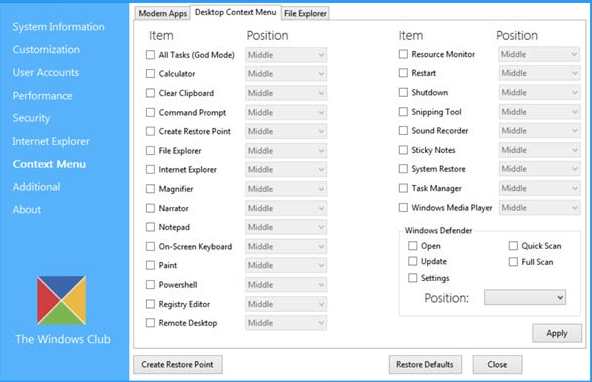The width and height of the screenshot is (592, 382).
Task: Check Create Restore Point item checkbox
Action: (150, 131)
